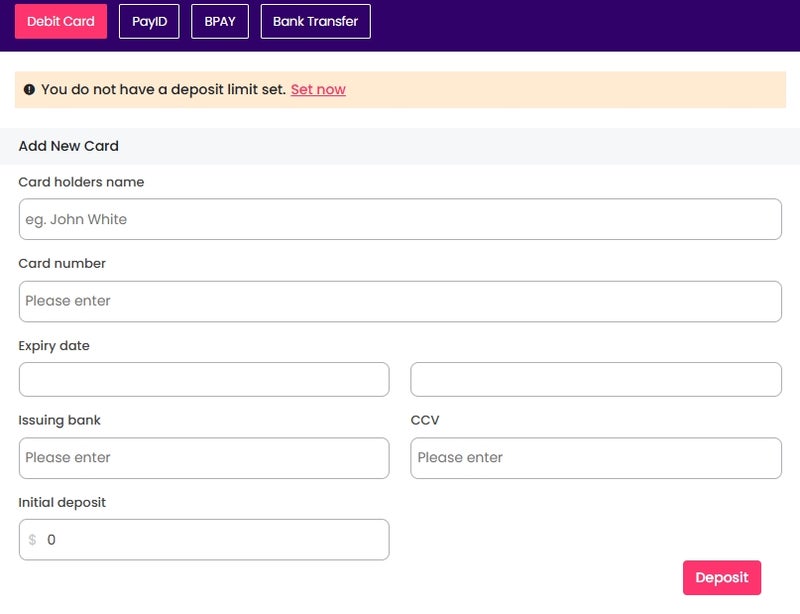Select the Debit Card payment tab
Viewport: 800px width, 614px height.
pos(61,21)
